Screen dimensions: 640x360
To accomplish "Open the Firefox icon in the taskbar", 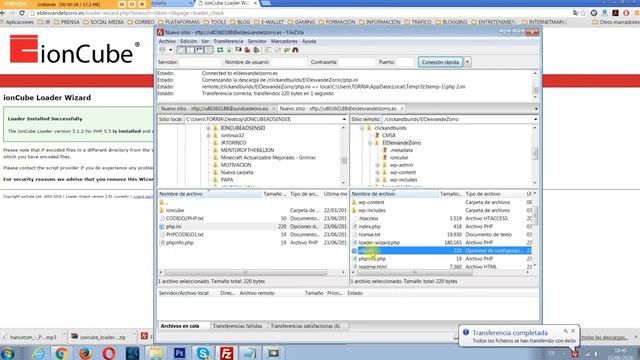I will 85,353.
